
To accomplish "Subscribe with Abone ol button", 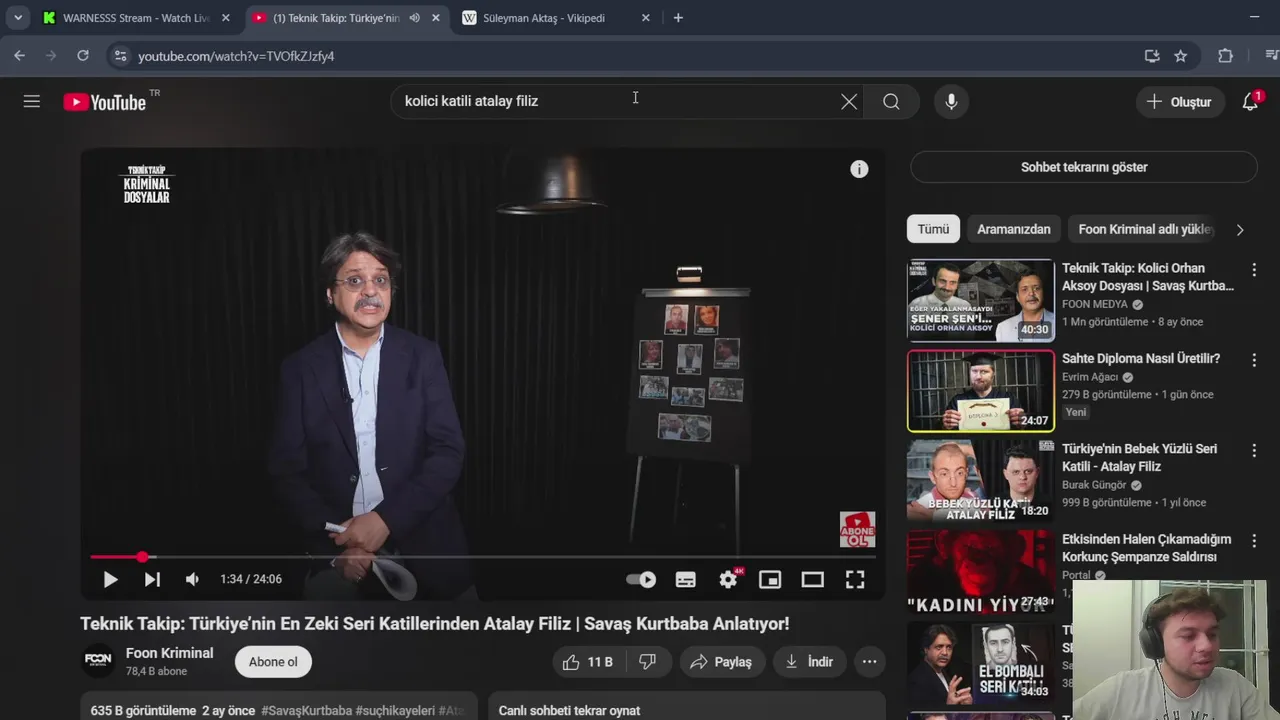I will click(x=273, y=662).
